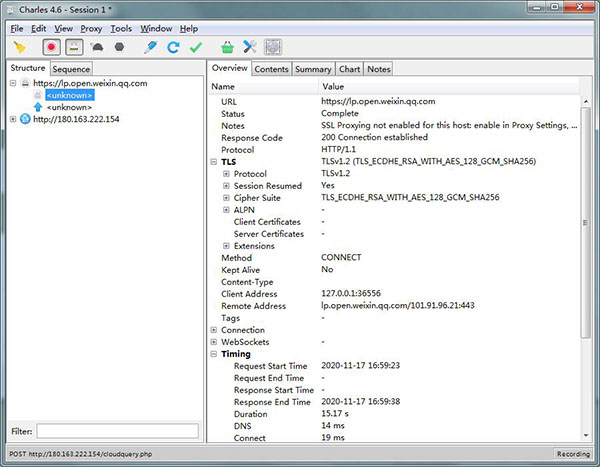Open the Tools wrench icon
This screenshot has height=467, width=600.
tap(250, 47)
